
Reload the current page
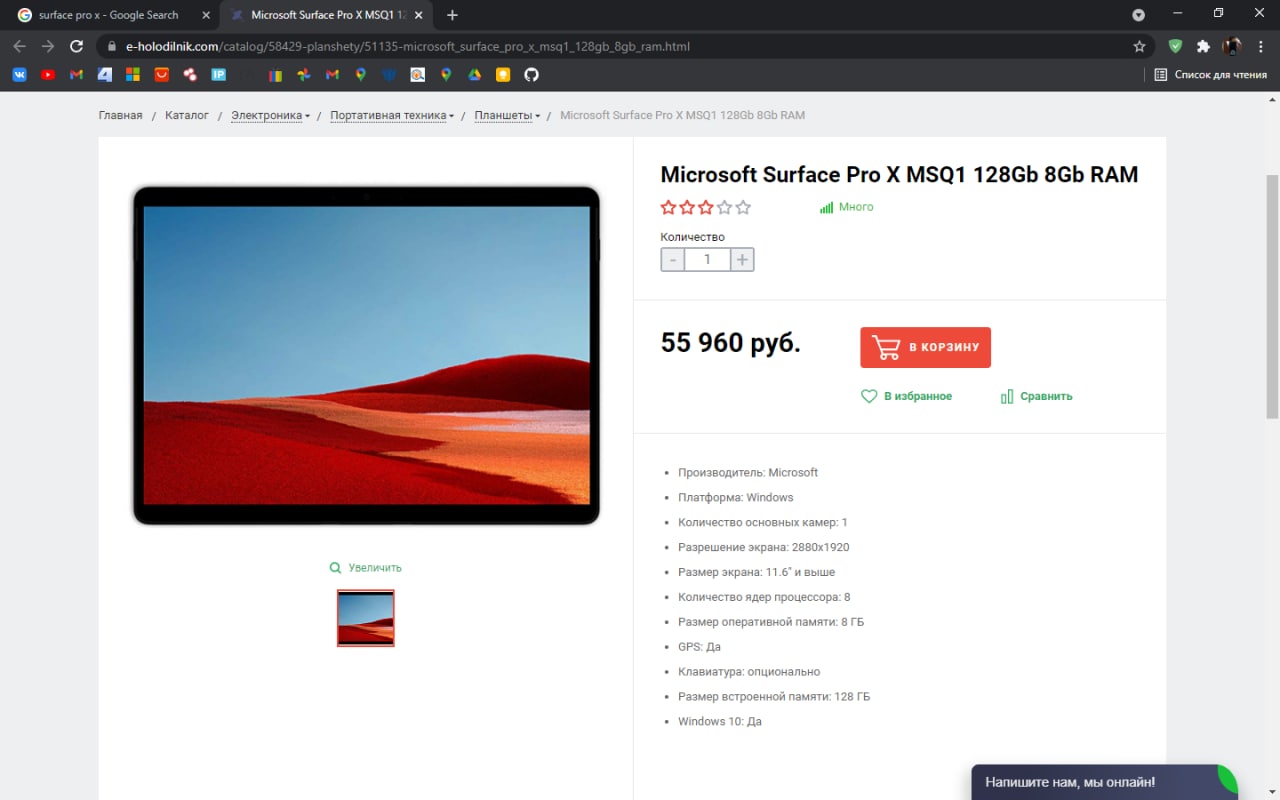coord(76,46)
